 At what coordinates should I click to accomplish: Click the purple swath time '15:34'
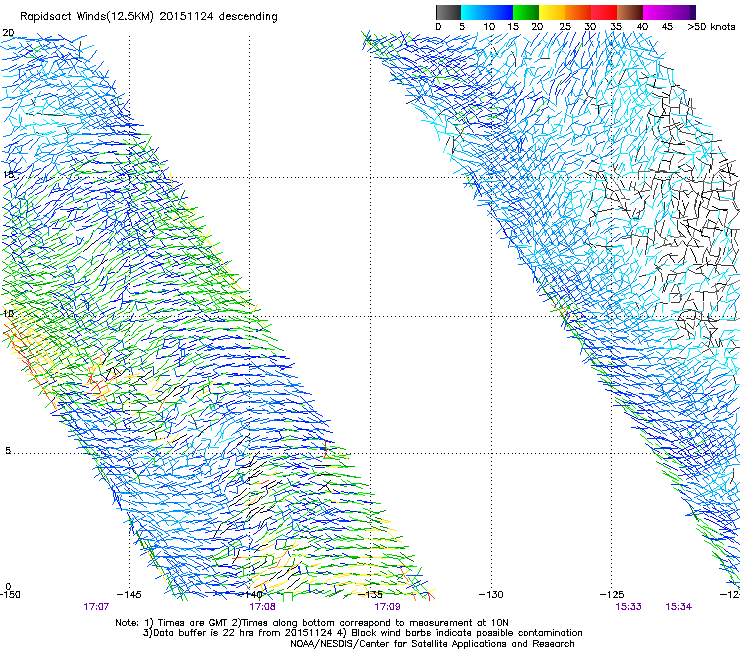tap(679, 607)
